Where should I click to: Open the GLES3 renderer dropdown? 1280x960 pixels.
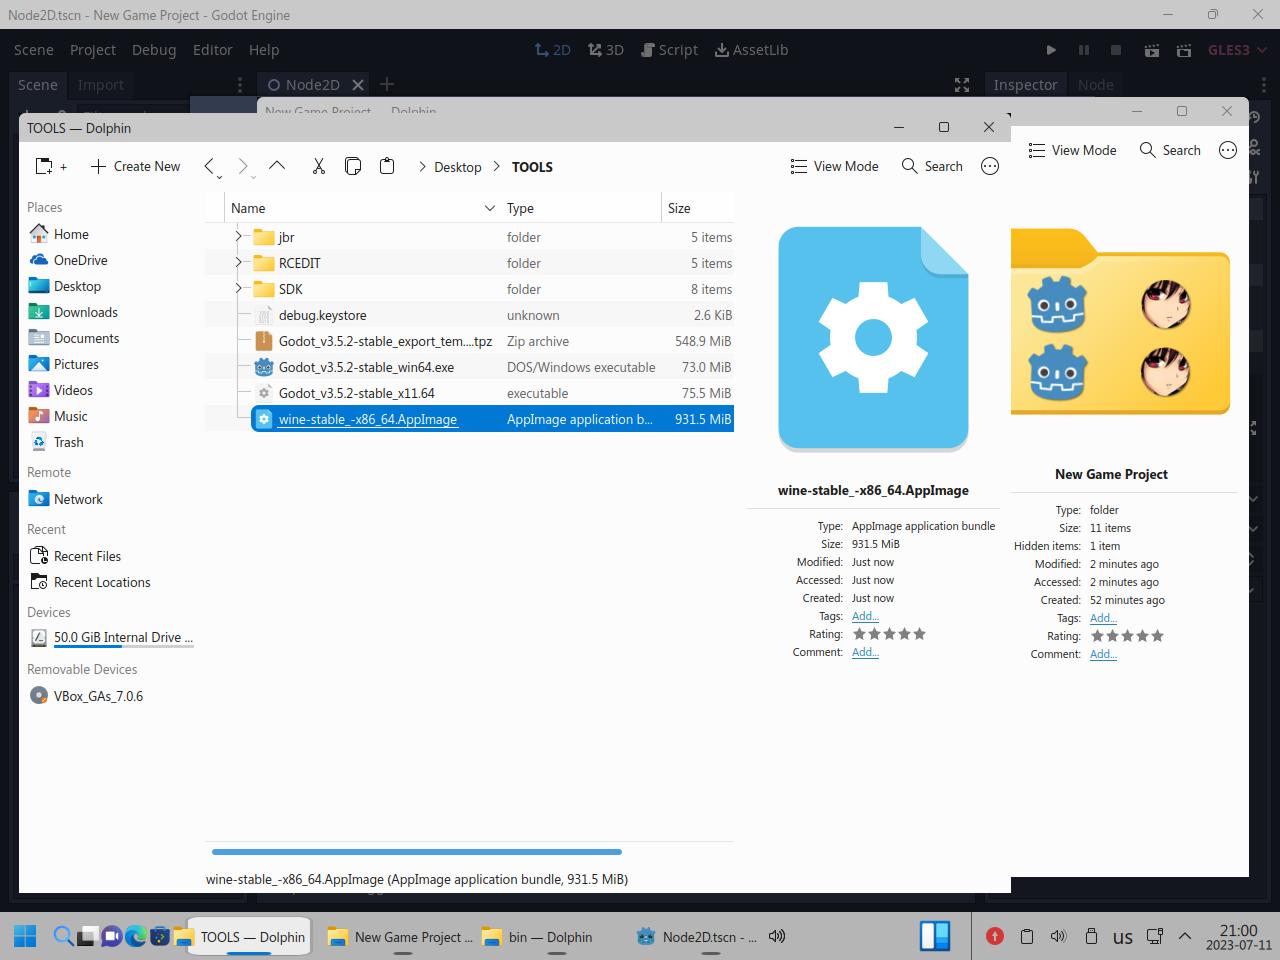pyautogui.click(x=1237, y=50)
